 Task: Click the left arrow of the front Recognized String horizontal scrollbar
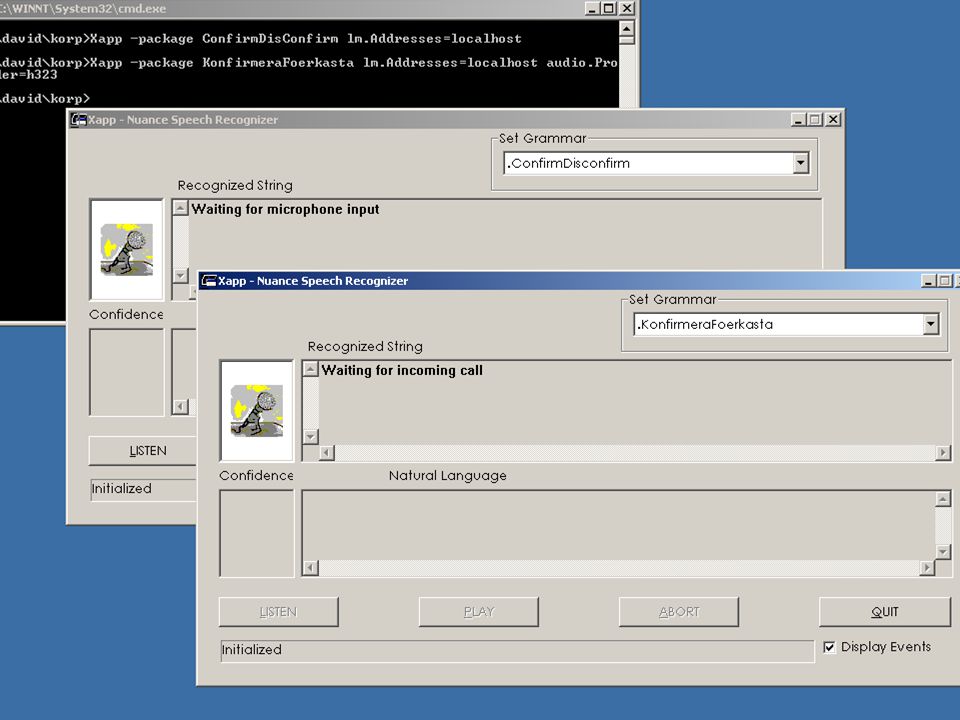click(327, 452)
